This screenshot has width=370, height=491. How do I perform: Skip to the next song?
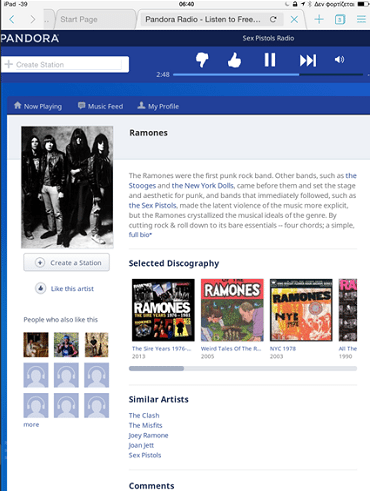tap(308, 60)
